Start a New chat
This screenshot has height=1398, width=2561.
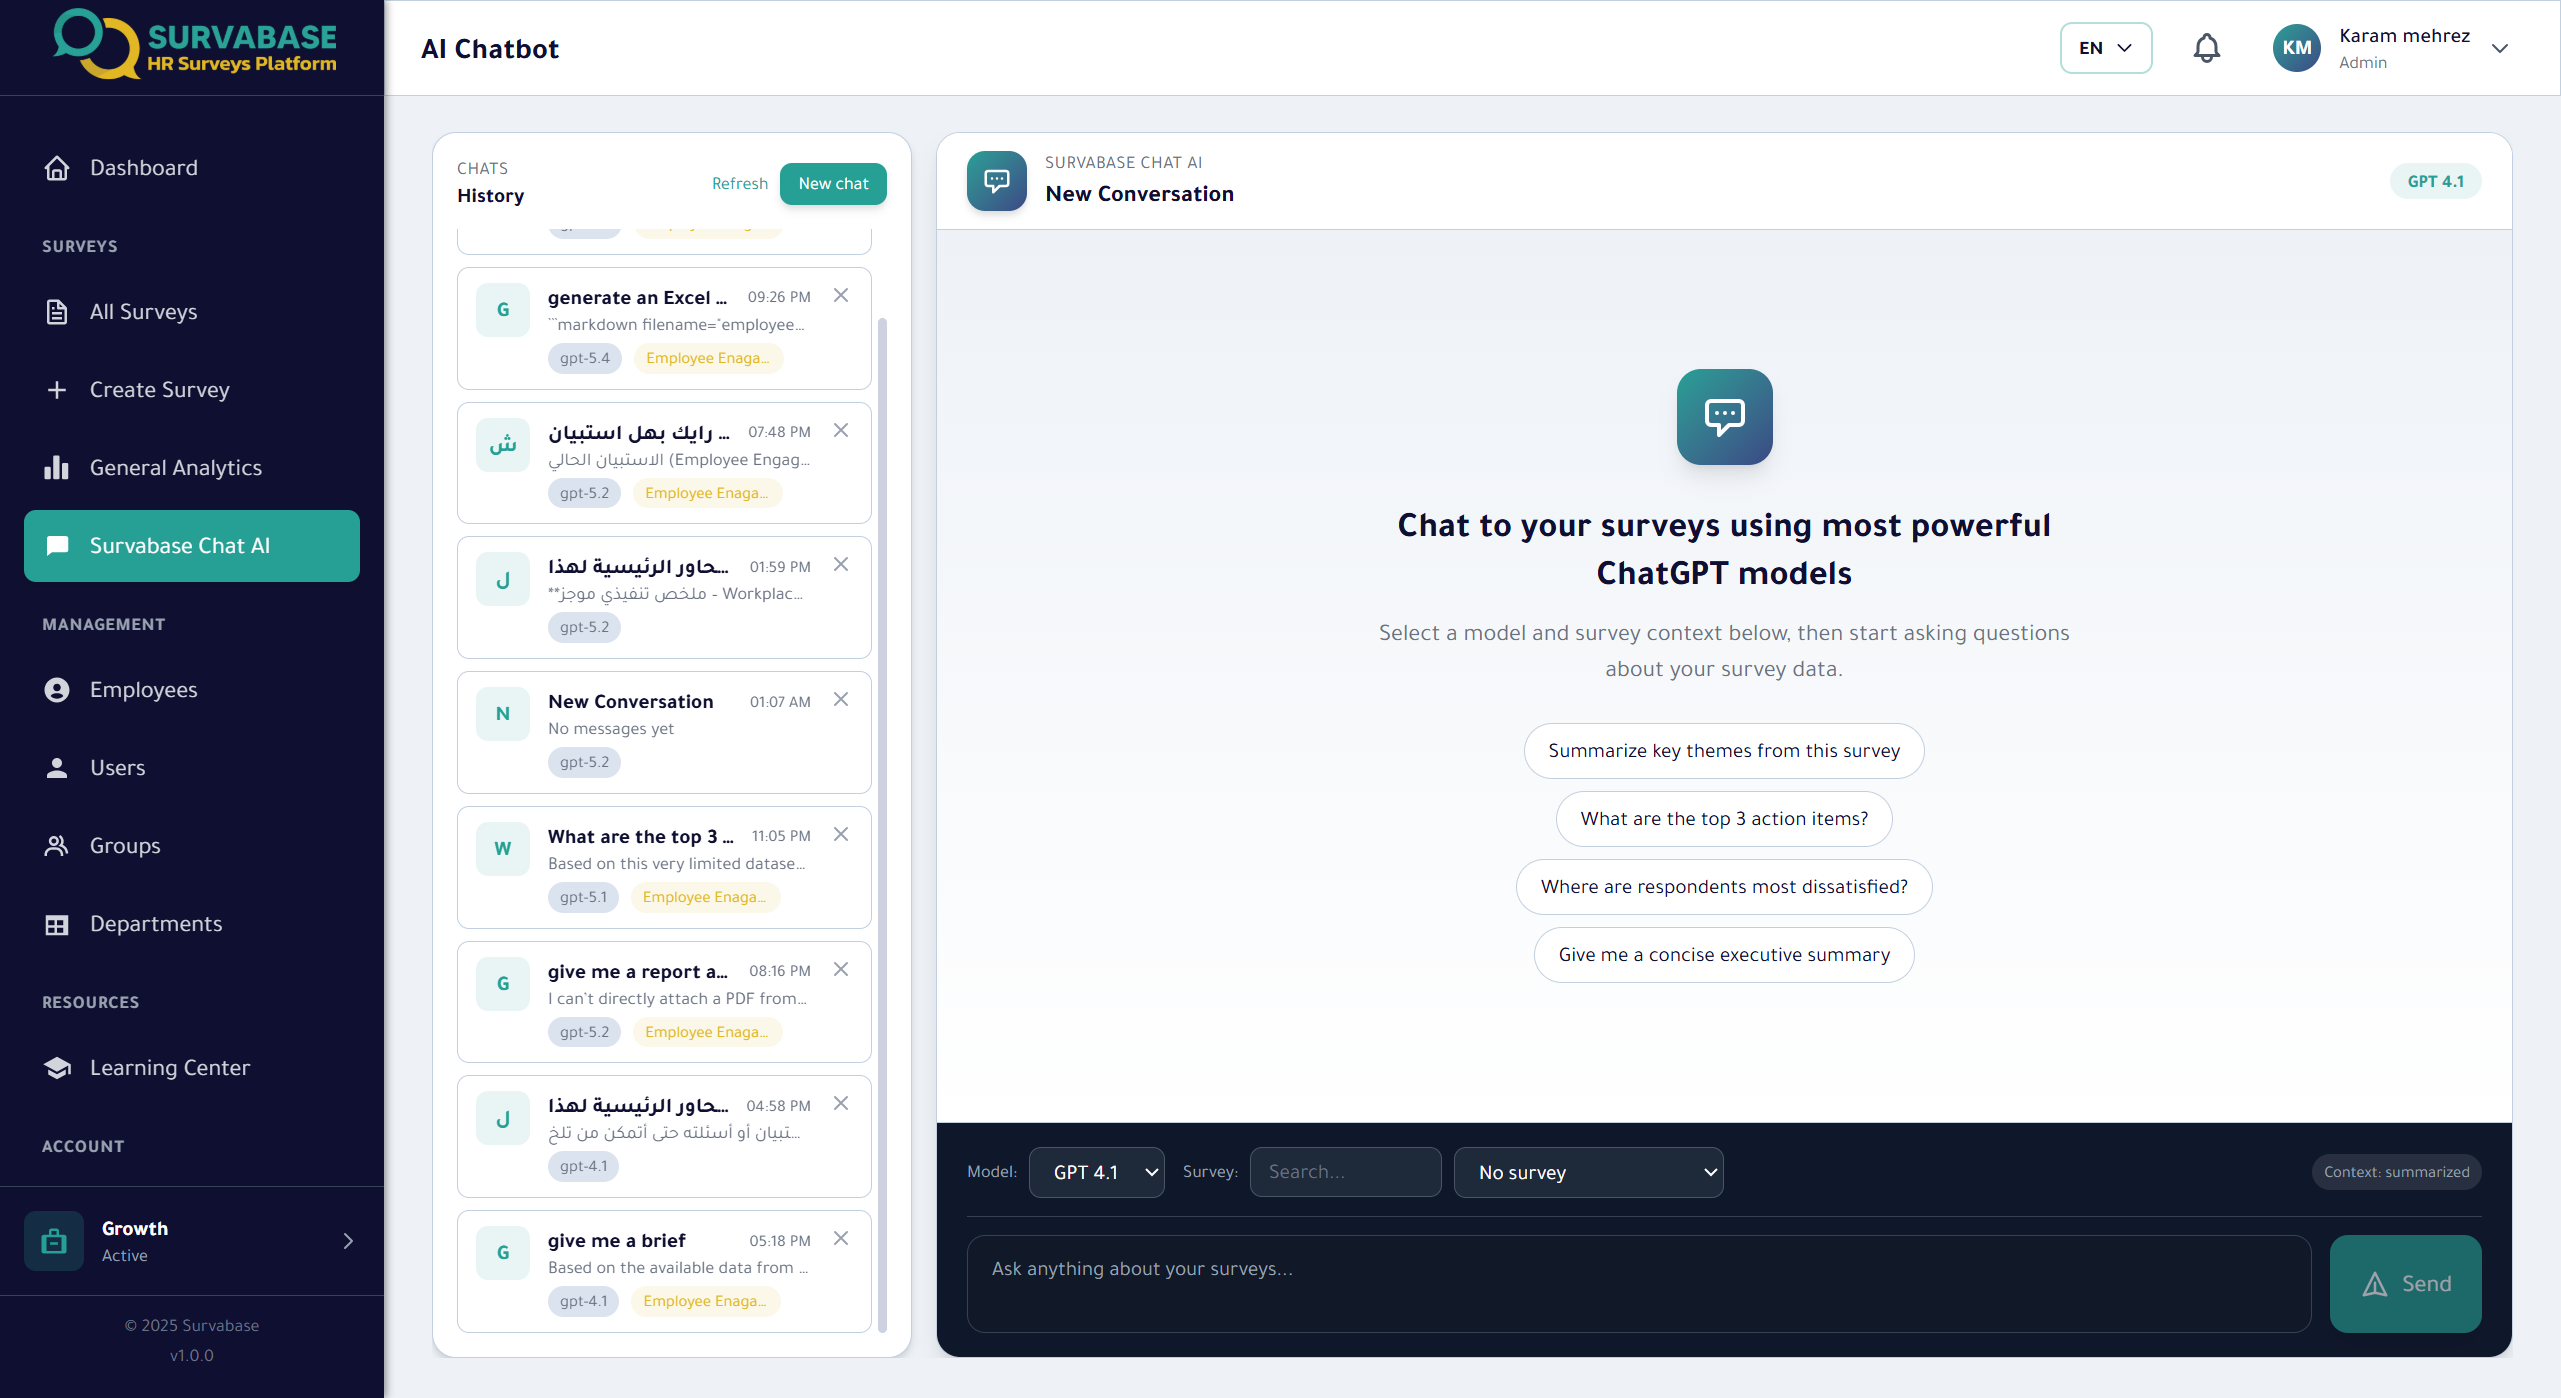pyautogui.click(x=833, y=184)
